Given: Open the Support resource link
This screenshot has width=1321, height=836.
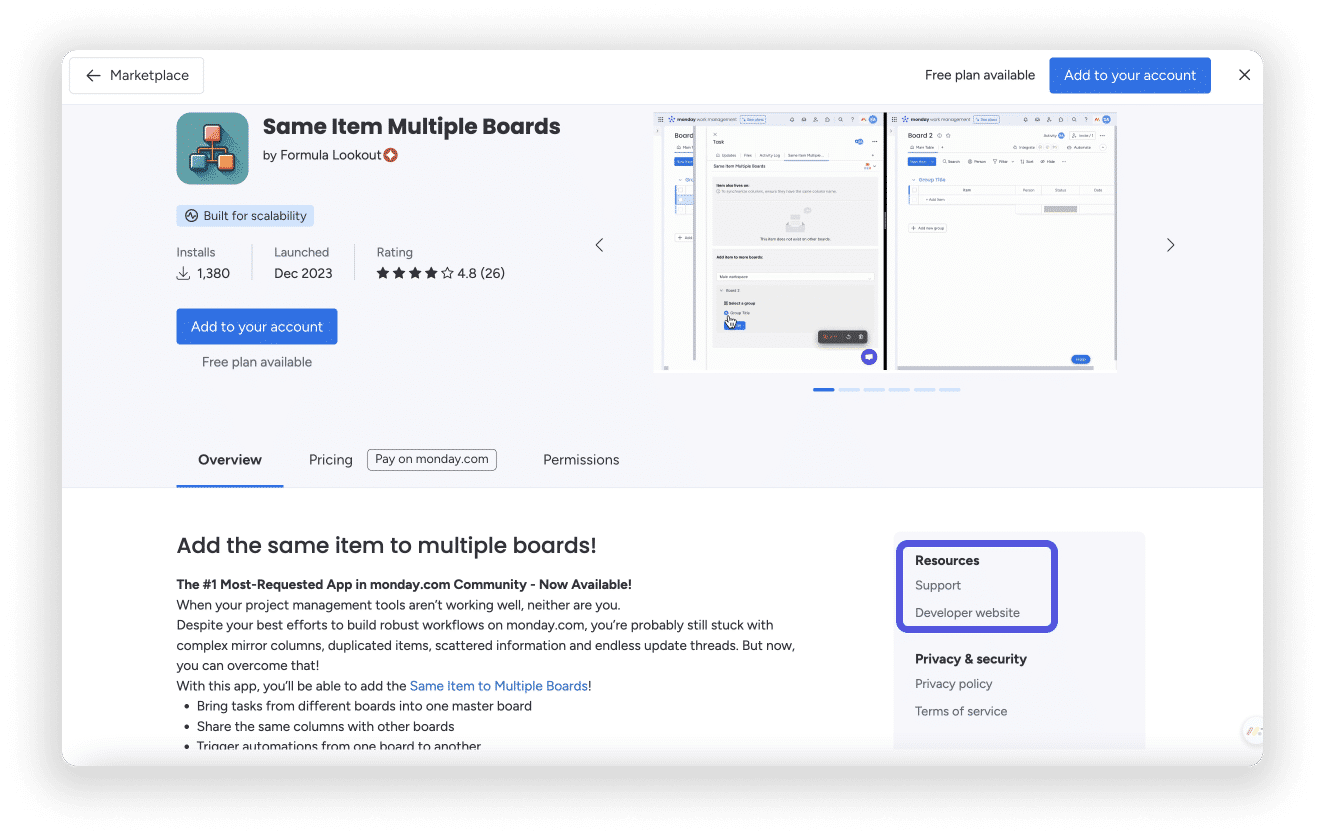Looking at the screenshot, I should 938,586.
